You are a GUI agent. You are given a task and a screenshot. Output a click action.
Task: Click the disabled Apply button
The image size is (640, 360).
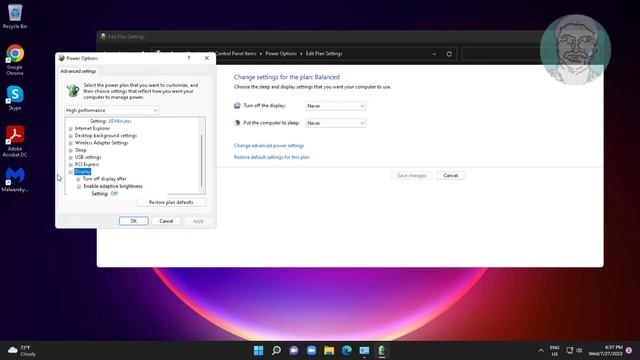tap(198, 221)
